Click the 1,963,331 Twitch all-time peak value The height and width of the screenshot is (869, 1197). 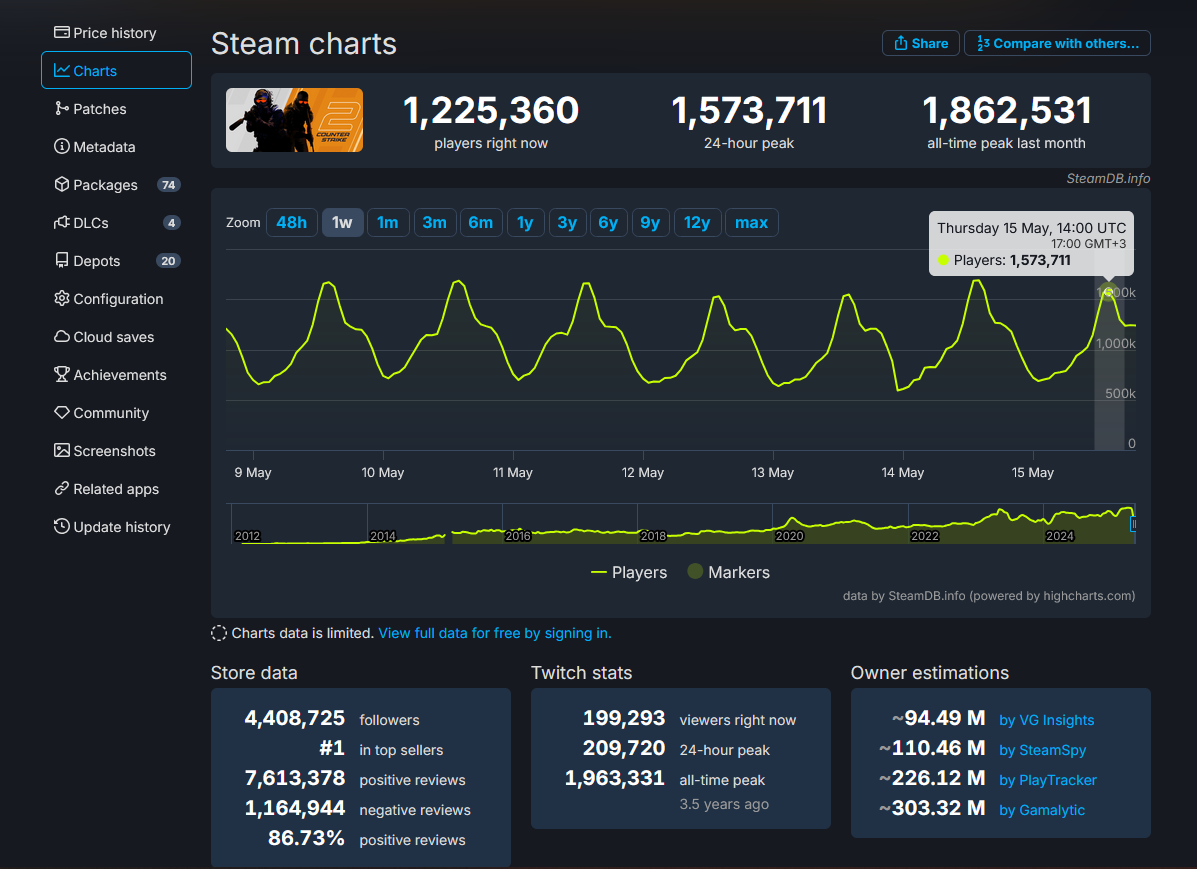(615, 778)
